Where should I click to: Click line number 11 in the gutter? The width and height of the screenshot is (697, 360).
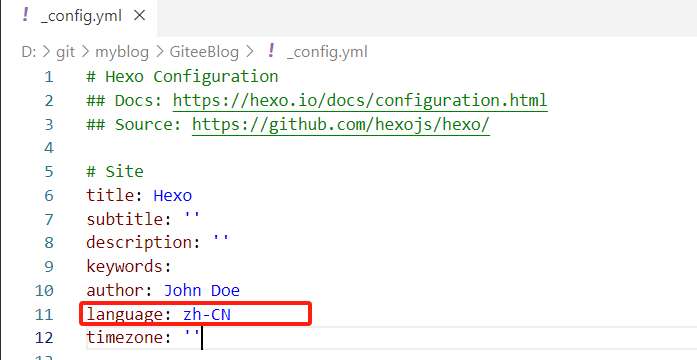(44, 315)
